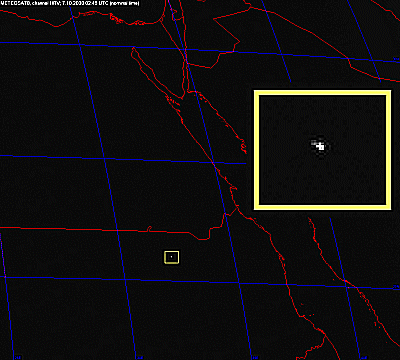The image size is (400, 360).
Task: Click the small bump in horizontal red border
Action: click(x=149, y=229)
